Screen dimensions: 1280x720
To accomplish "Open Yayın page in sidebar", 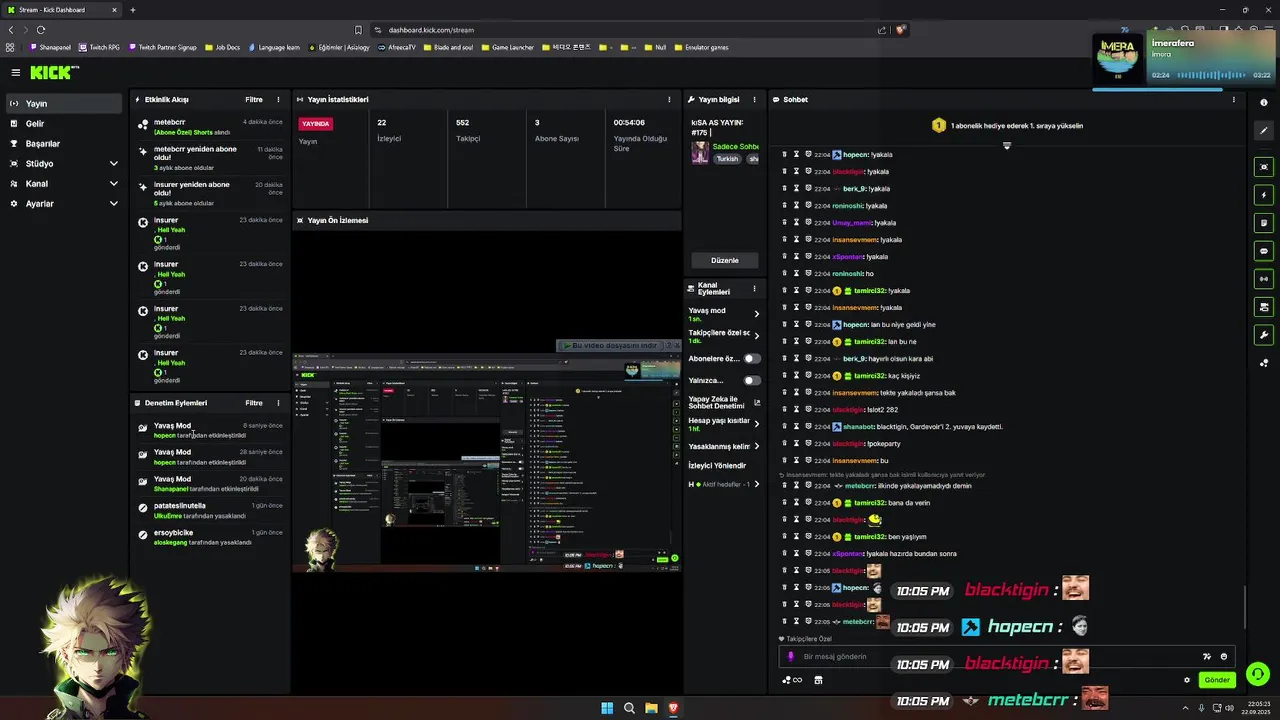I will (x=64, y=103).
